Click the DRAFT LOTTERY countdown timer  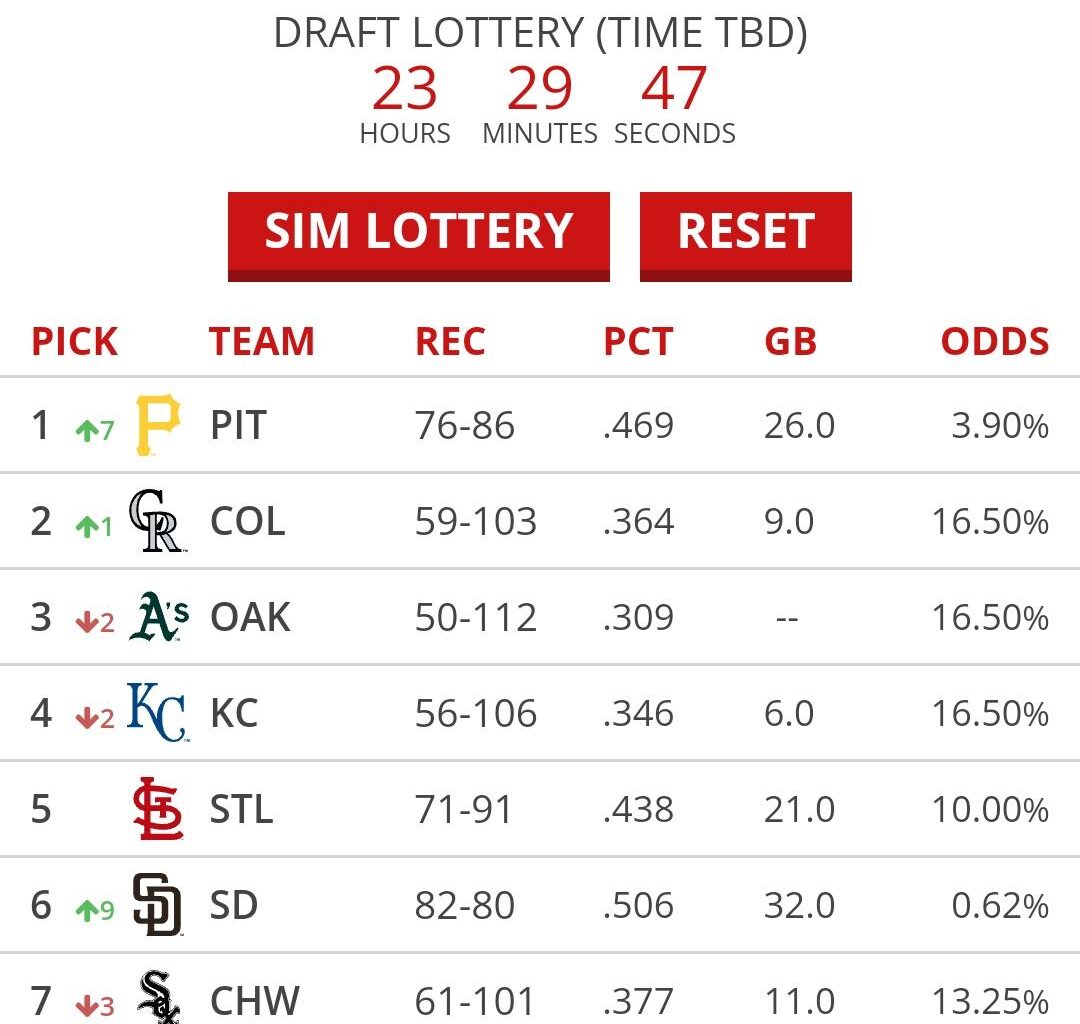point(540,95)
